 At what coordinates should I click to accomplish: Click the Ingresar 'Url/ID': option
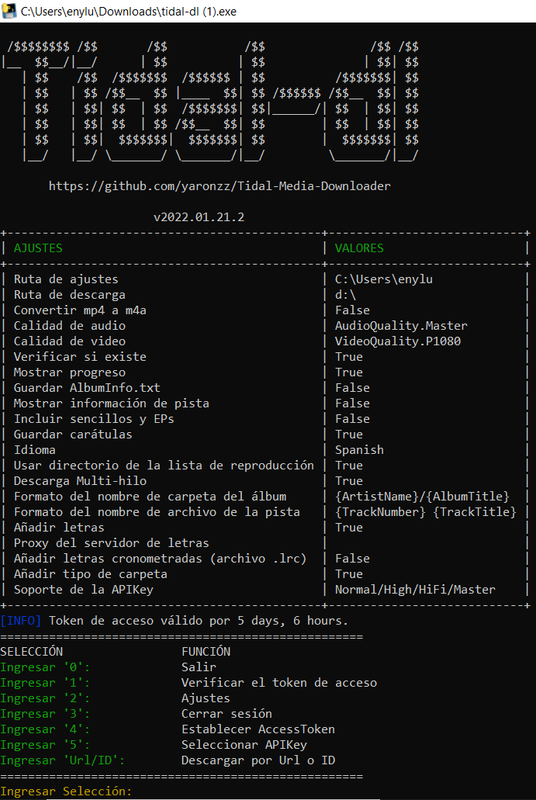(63, 760)
